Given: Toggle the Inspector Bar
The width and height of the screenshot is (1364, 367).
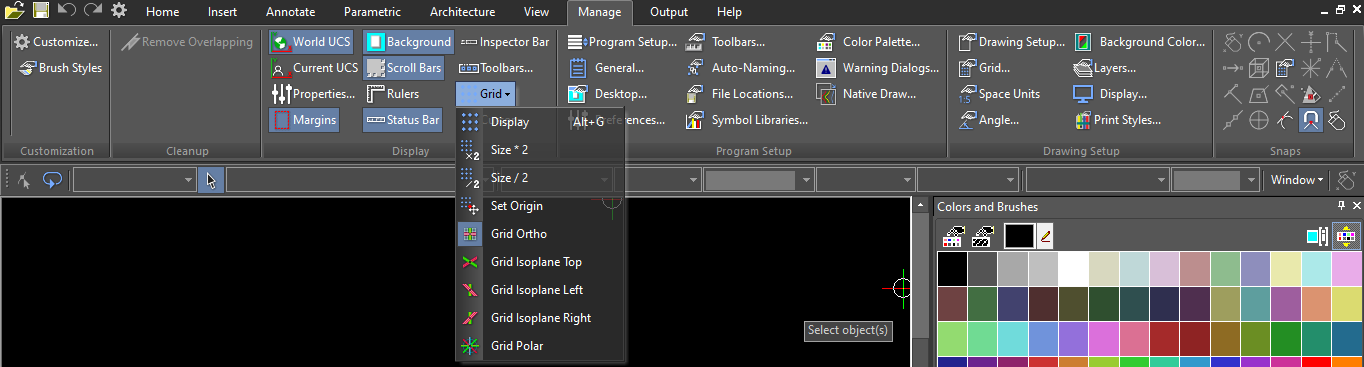Looking at the screenshot, I should (x=505, y=42).
